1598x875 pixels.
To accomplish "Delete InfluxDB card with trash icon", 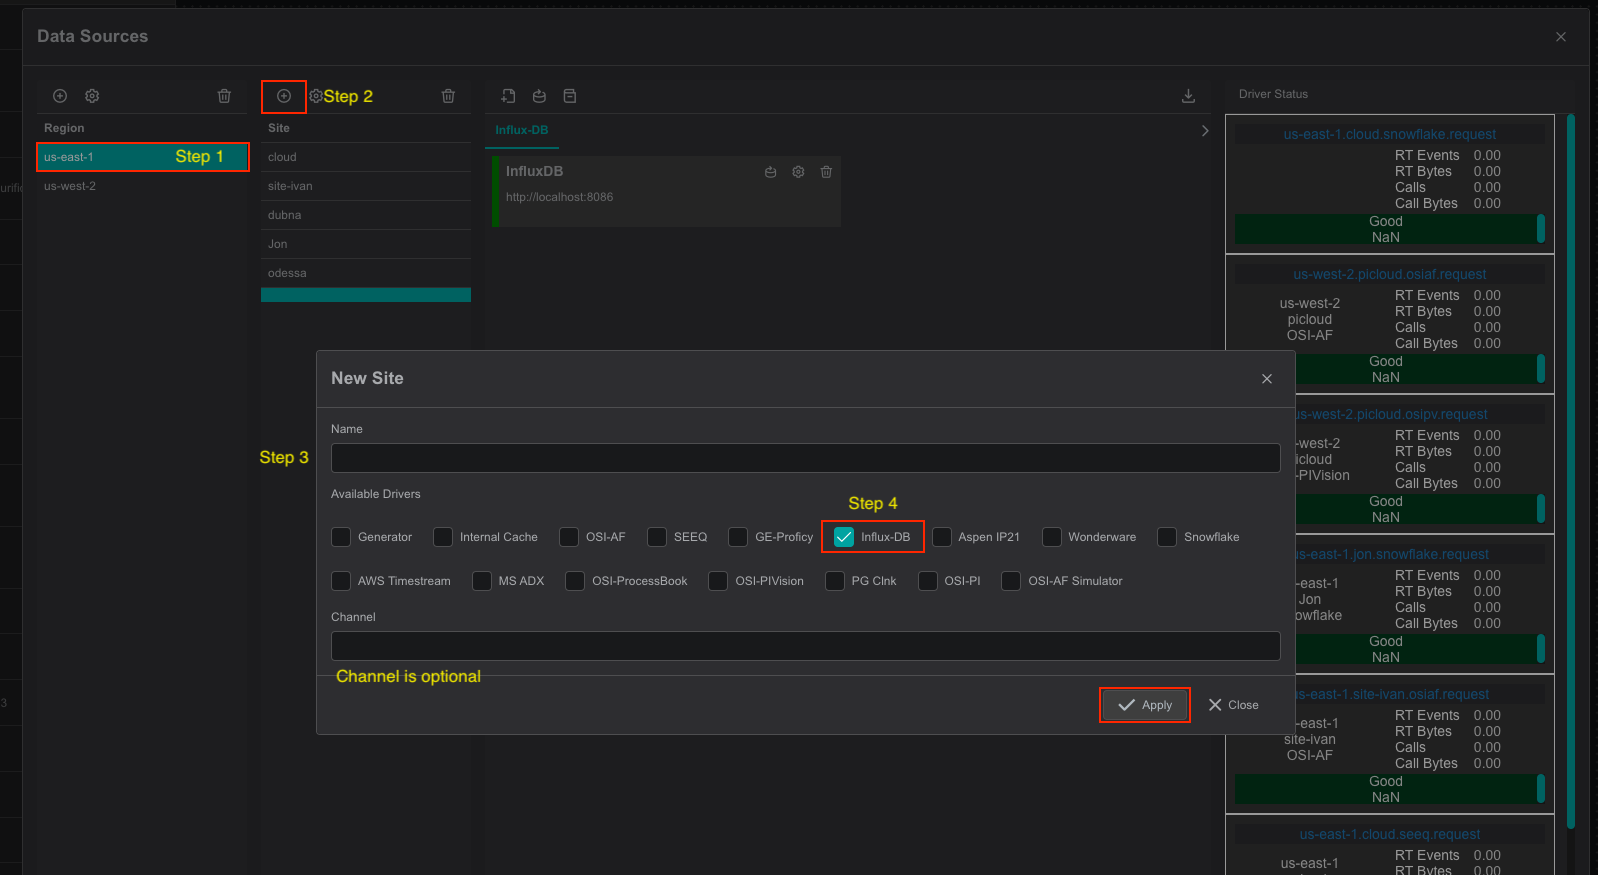I will (826, 172).
